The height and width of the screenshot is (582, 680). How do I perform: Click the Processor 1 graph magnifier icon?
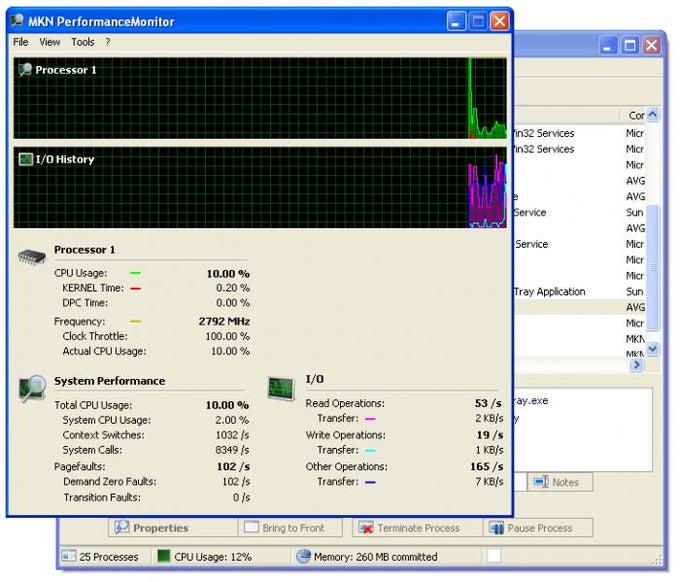[25, 69]
